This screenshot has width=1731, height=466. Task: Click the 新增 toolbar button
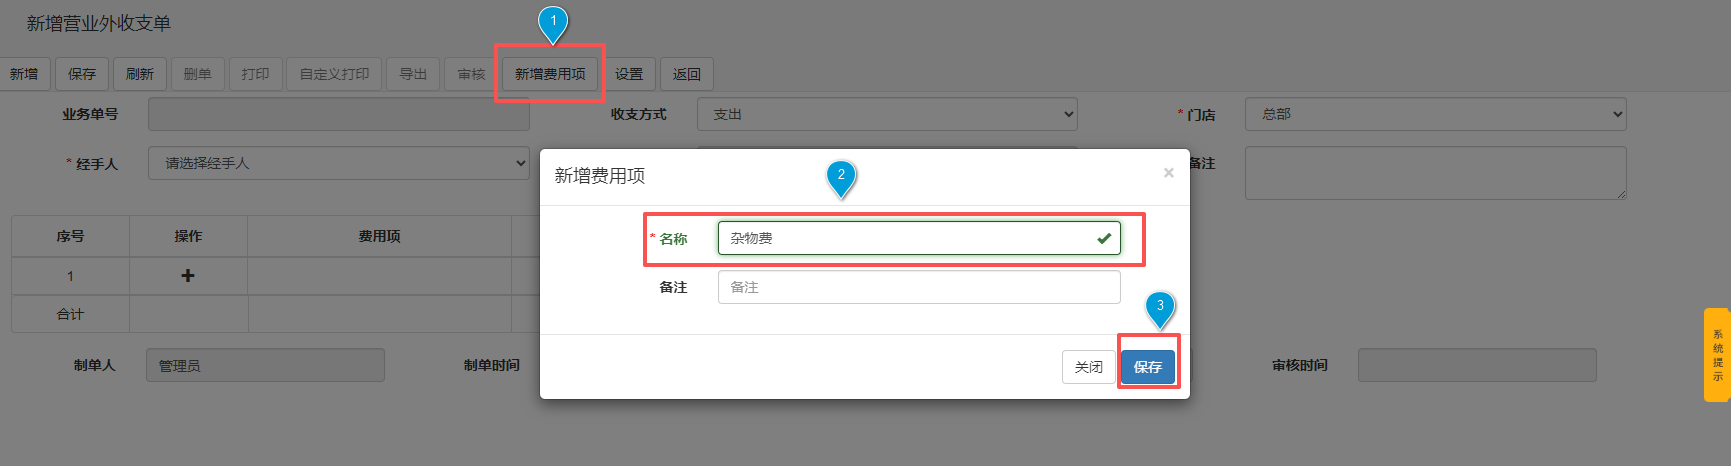[x=24, y=74]
